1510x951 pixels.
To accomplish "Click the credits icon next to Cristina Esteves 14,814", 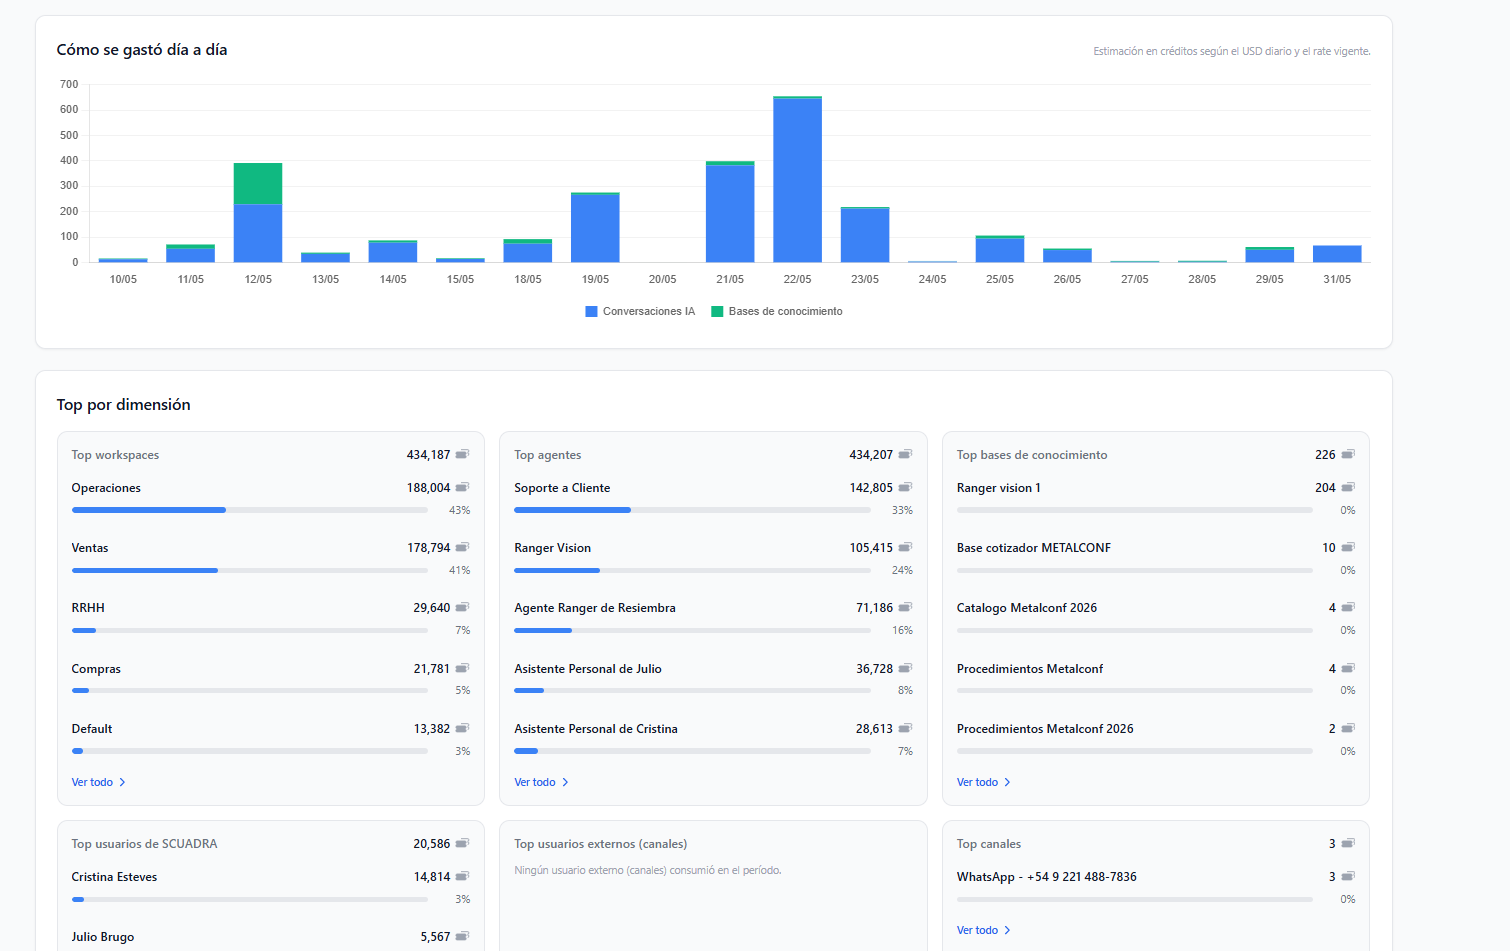I will 462,876.
